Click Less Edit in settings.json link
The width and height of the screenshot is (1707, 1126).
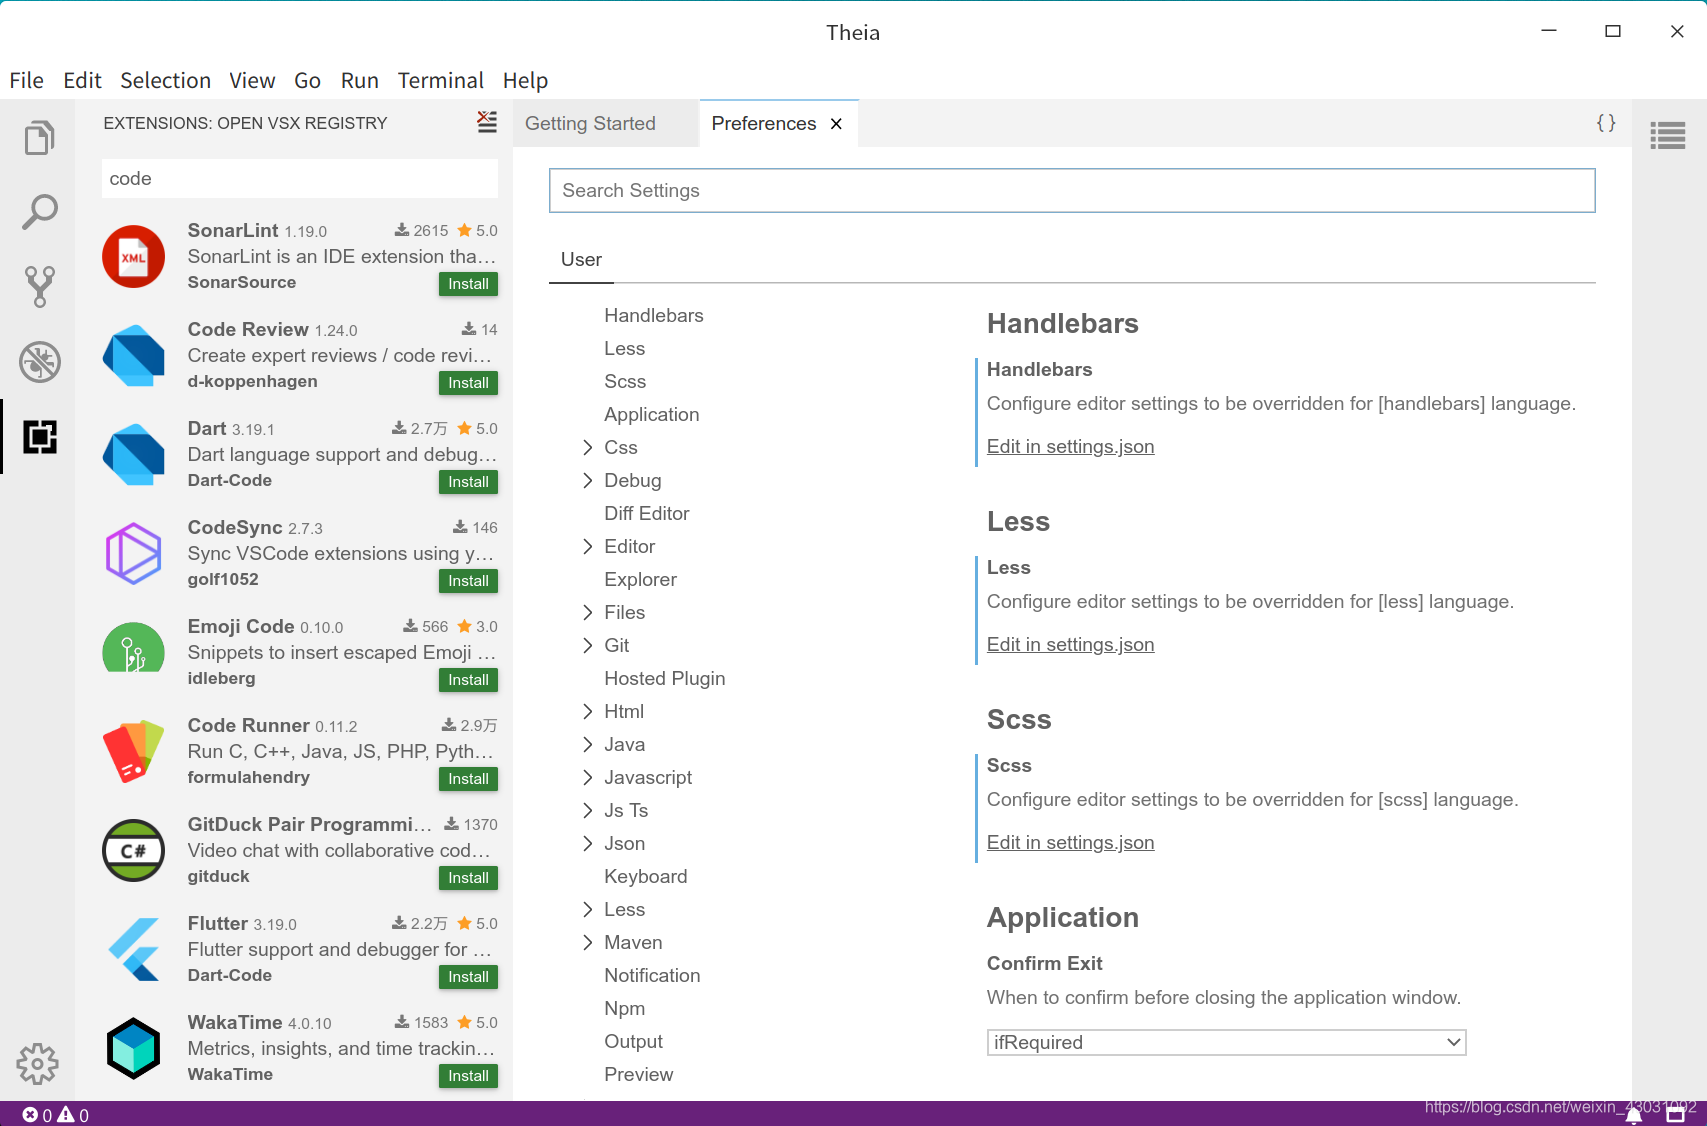1070,645
